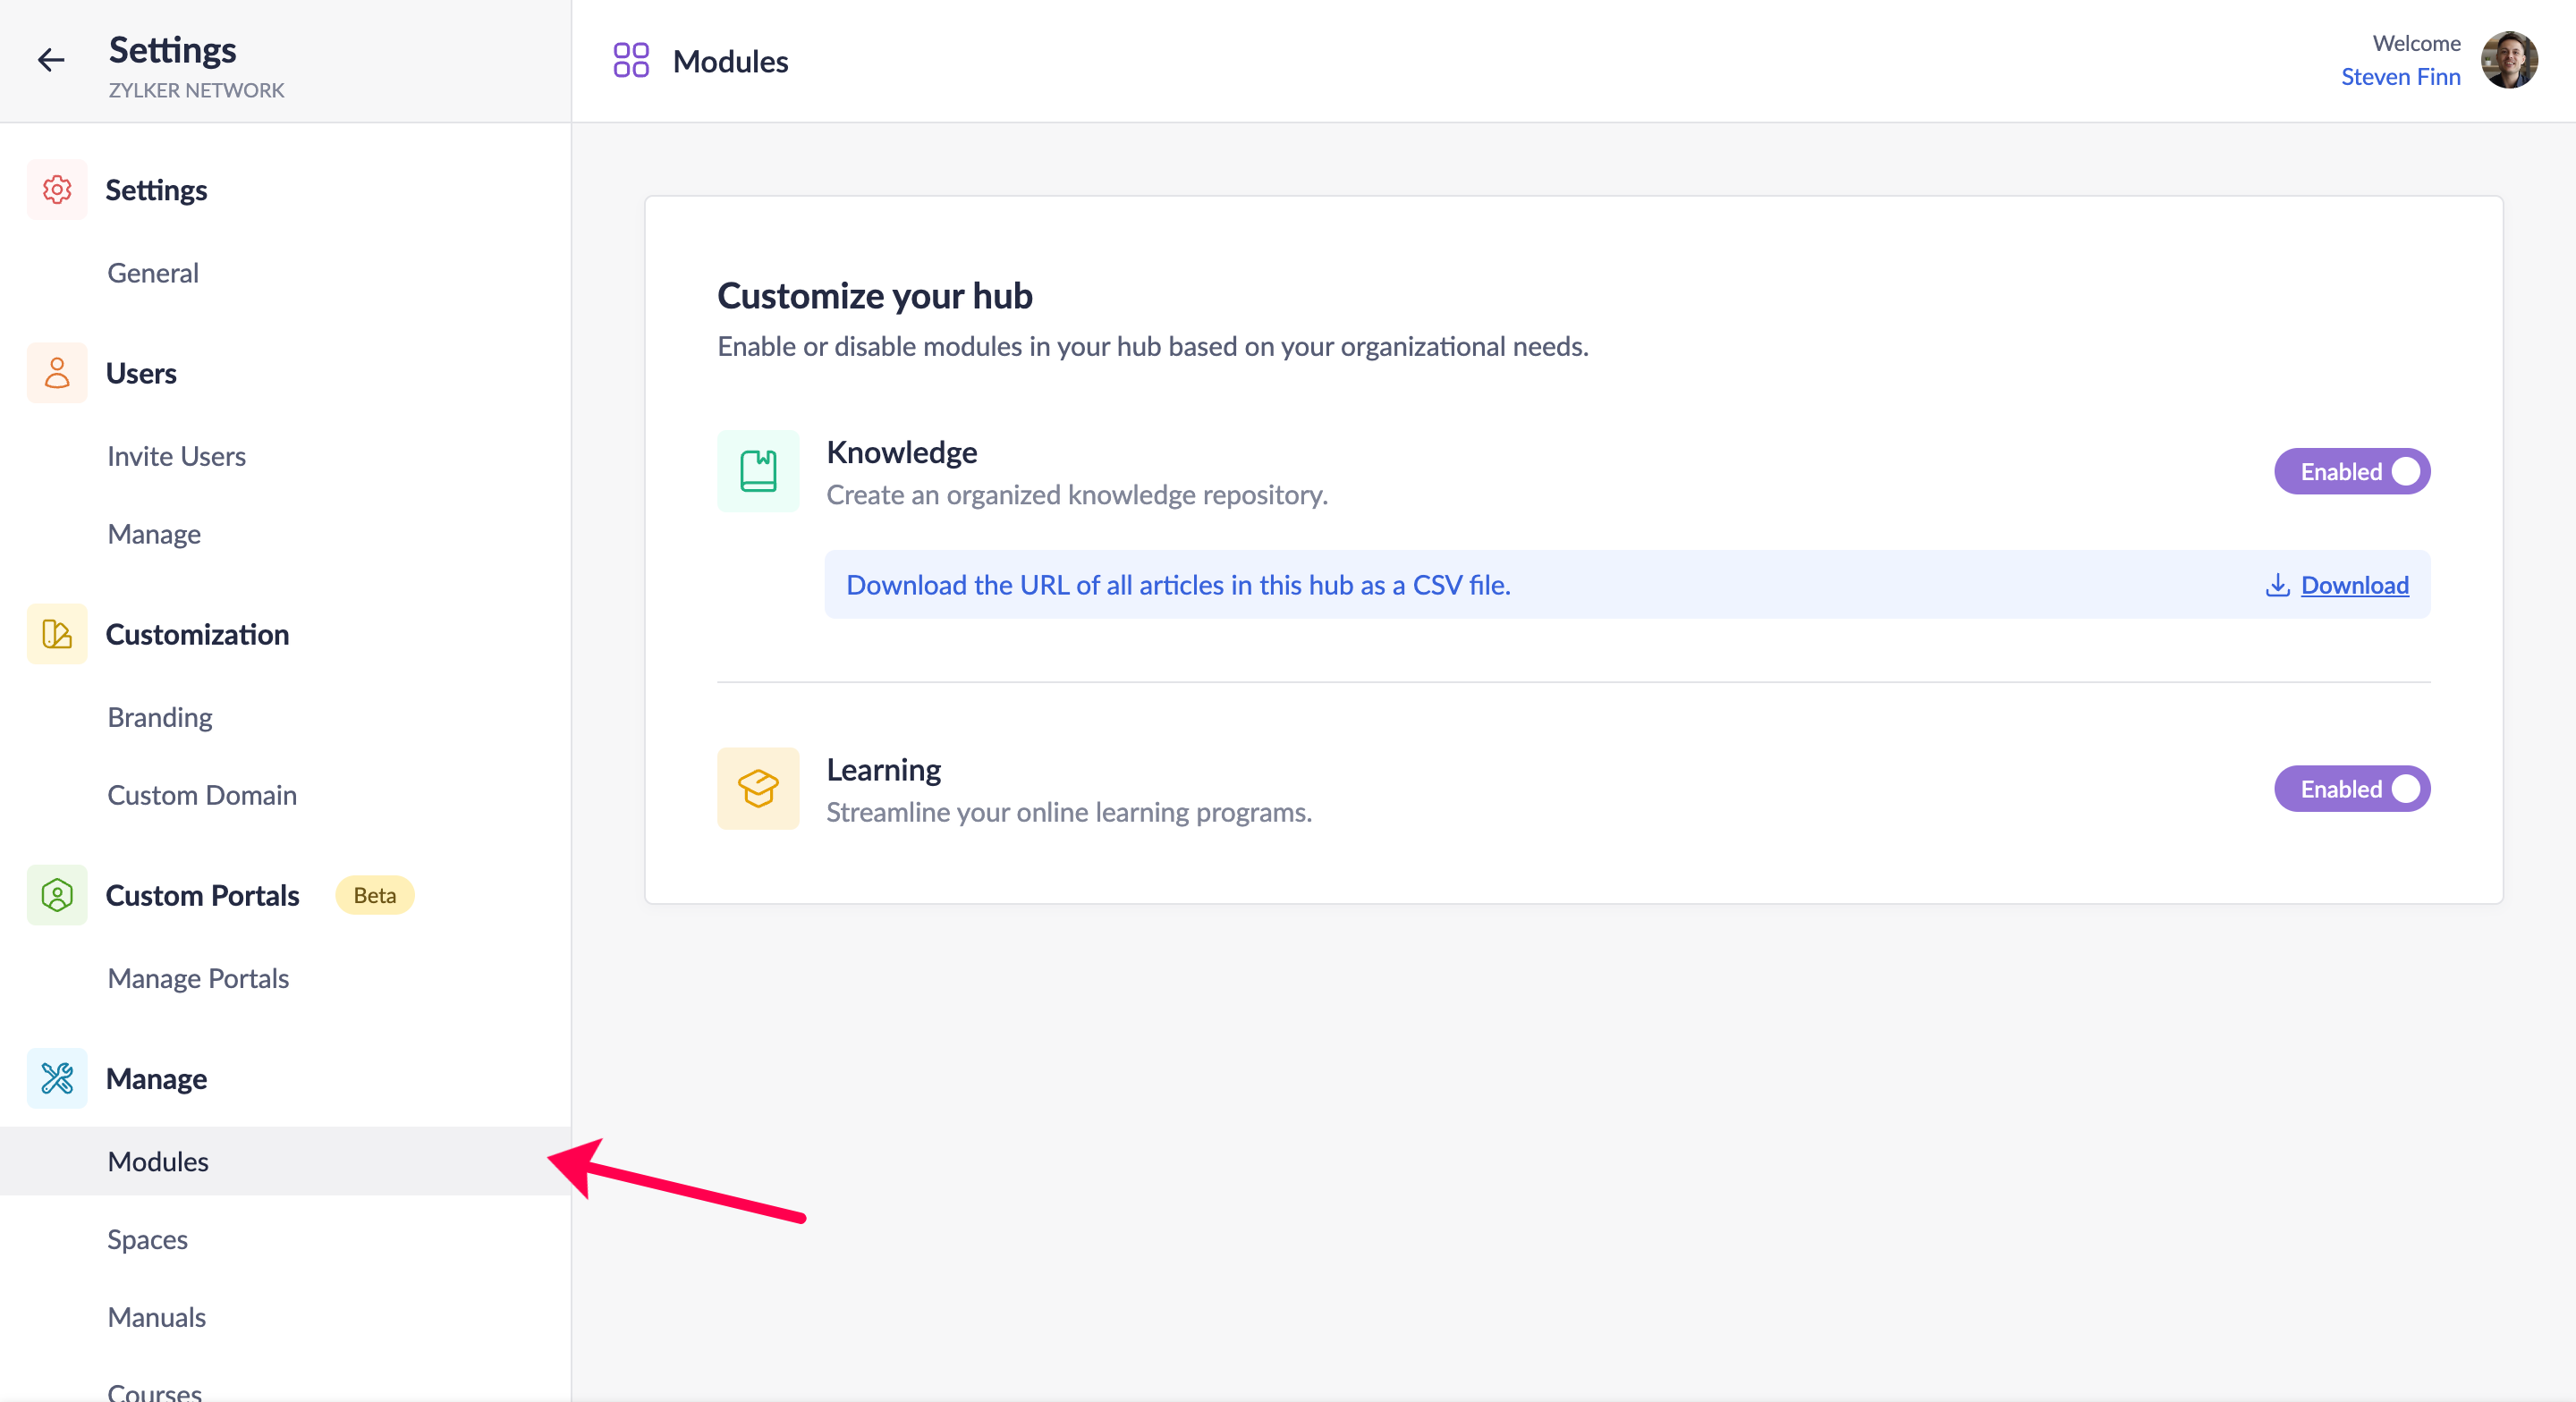Click the Knowledge module title
The image size is (2576, 1402).
pos(901,452)
